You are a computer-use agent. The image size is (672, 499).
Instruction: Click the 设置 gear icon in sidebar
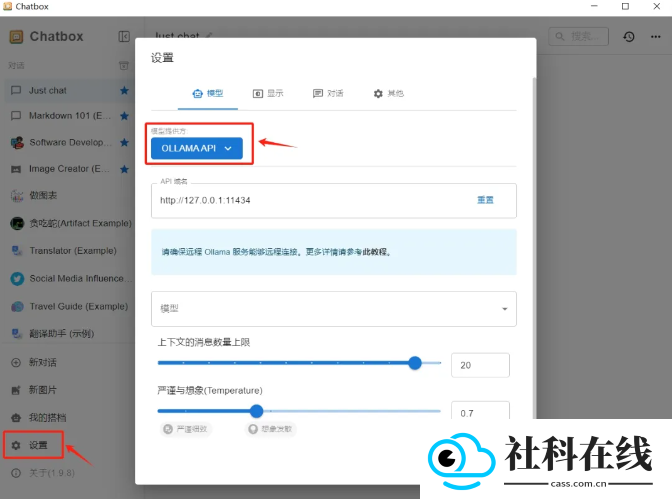pos(16,445)
